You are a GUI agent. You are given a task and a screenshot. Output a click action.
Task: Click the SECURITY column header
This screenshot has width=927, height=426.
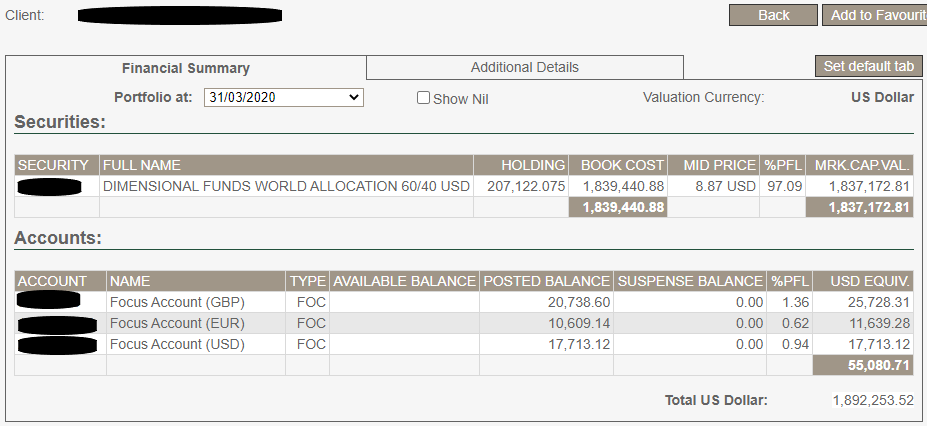click(57, 165)
